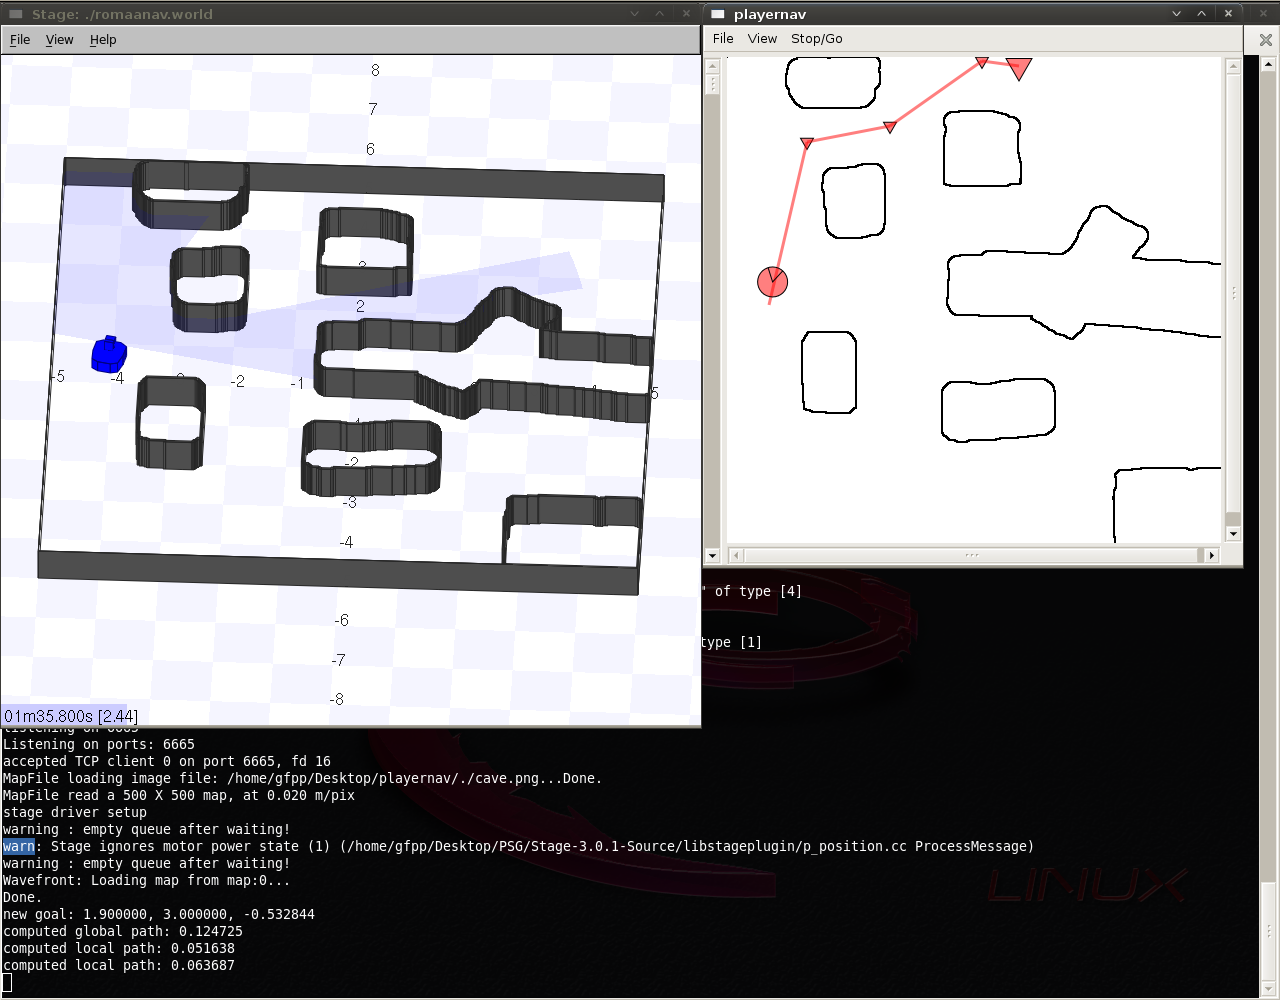
Task: Click the blue robot in Stage simulation
Action: click(x=109, y=354)
